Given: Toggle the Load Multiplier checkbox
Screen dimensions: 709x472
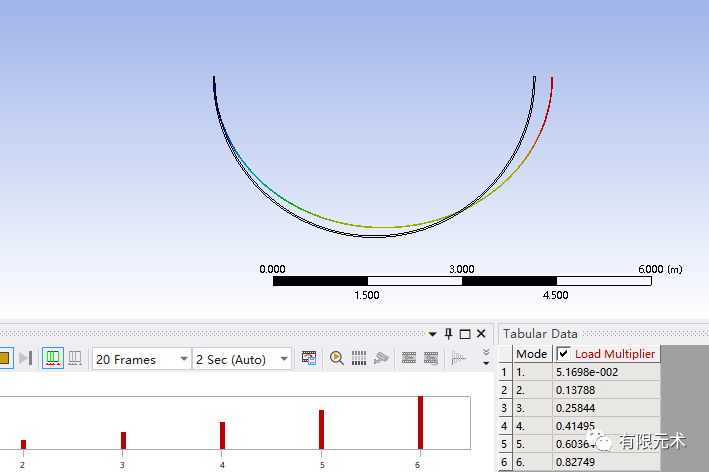Looking at the screenshot, I should tap(563, 354).
